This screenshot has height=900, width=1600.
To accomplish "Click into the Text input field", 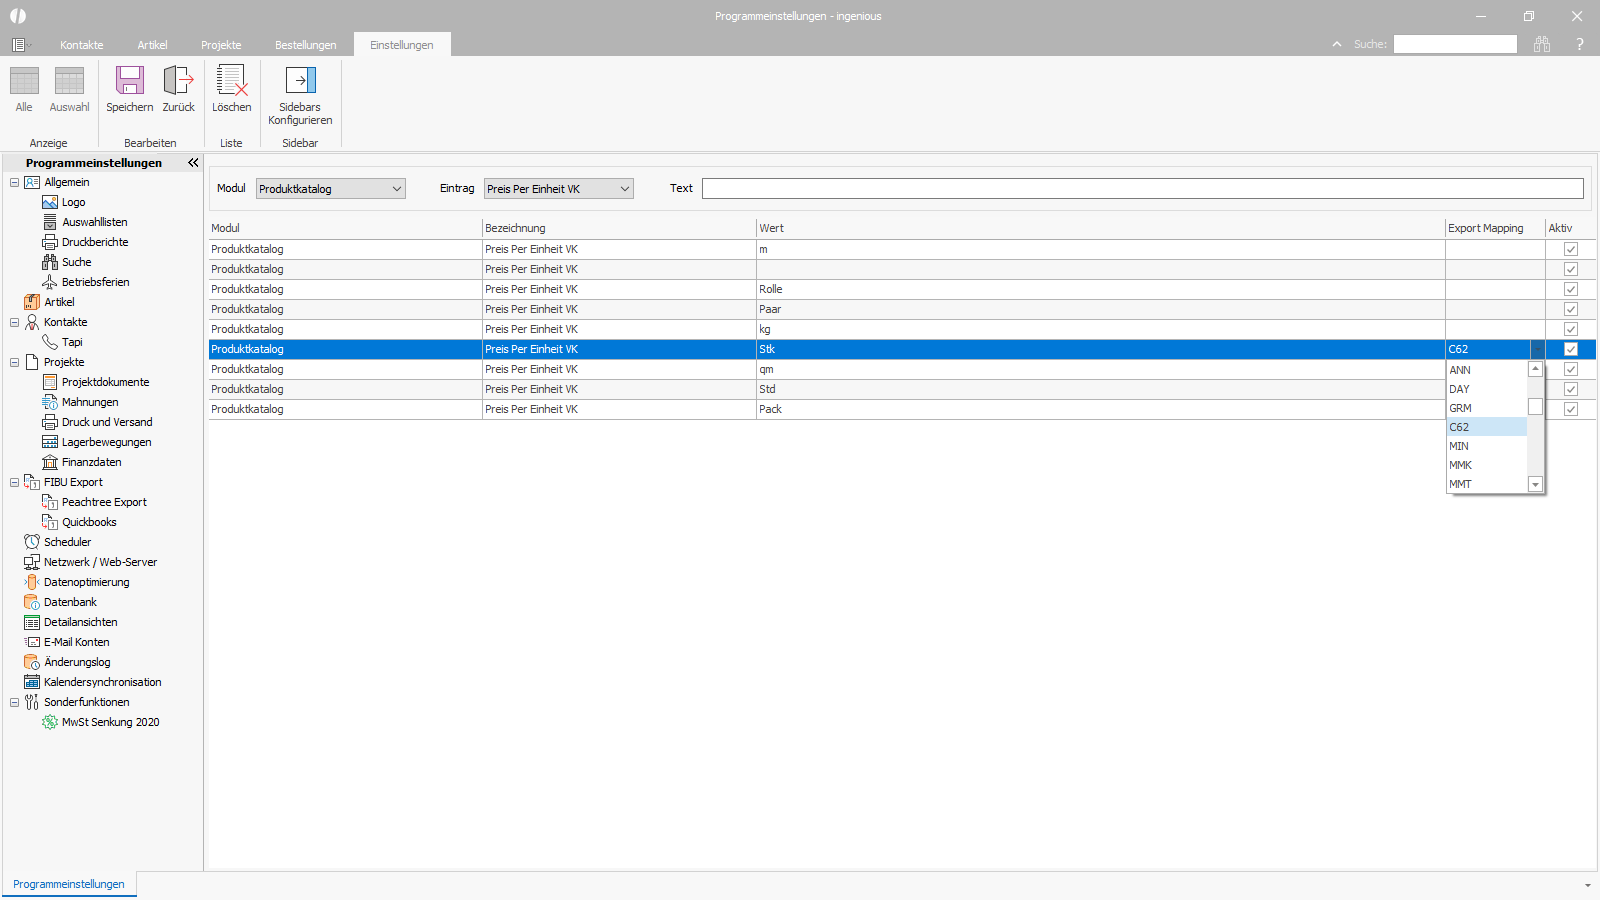I will 1142,188.
